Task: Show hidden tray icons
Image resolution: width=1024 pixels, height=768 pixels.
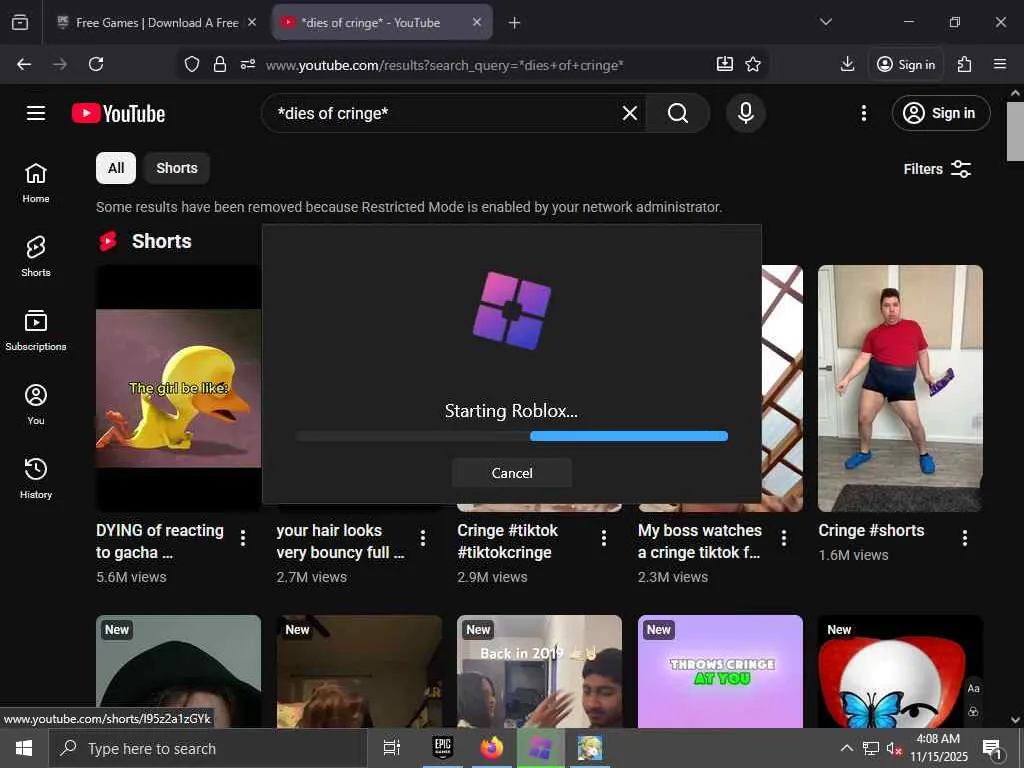Action: tap(846, 748)
